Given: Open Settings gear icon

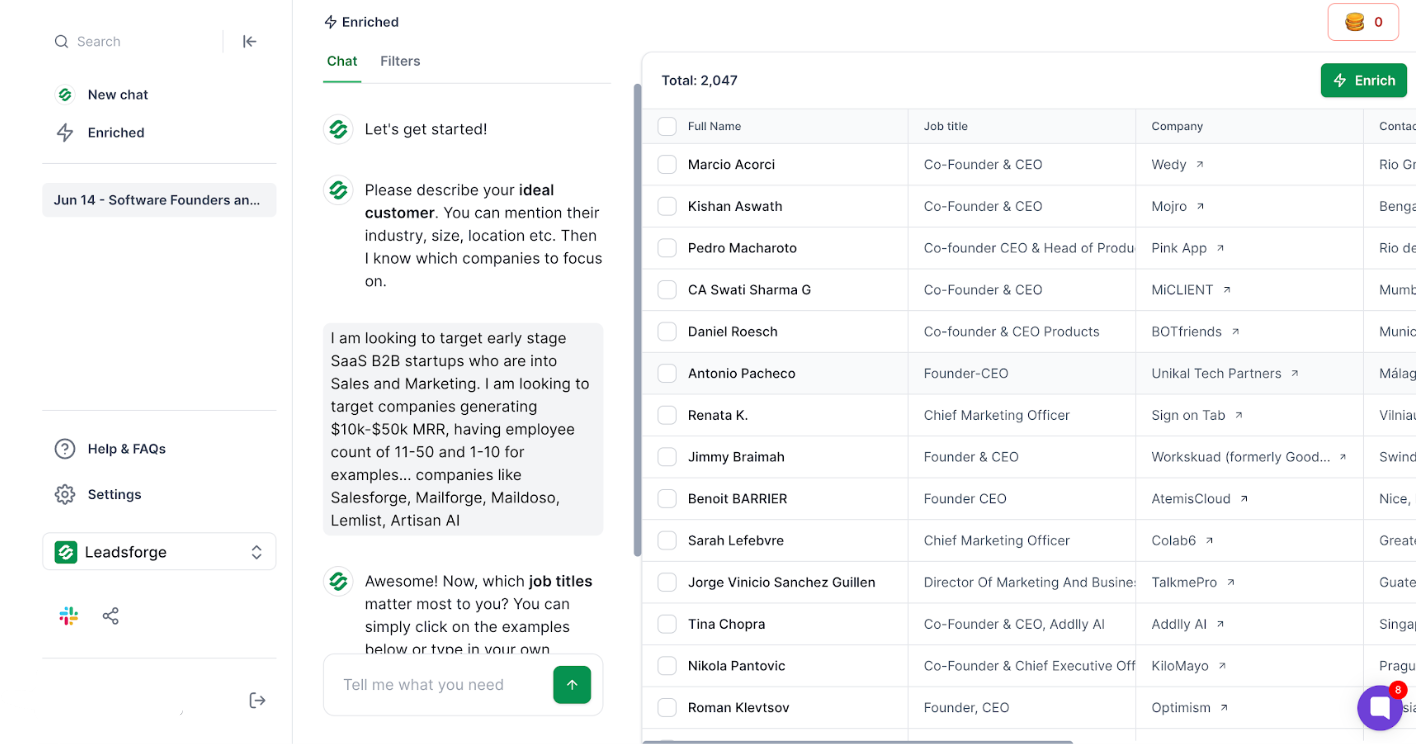Looking at the screenshot, I should (x=65, y=495).
